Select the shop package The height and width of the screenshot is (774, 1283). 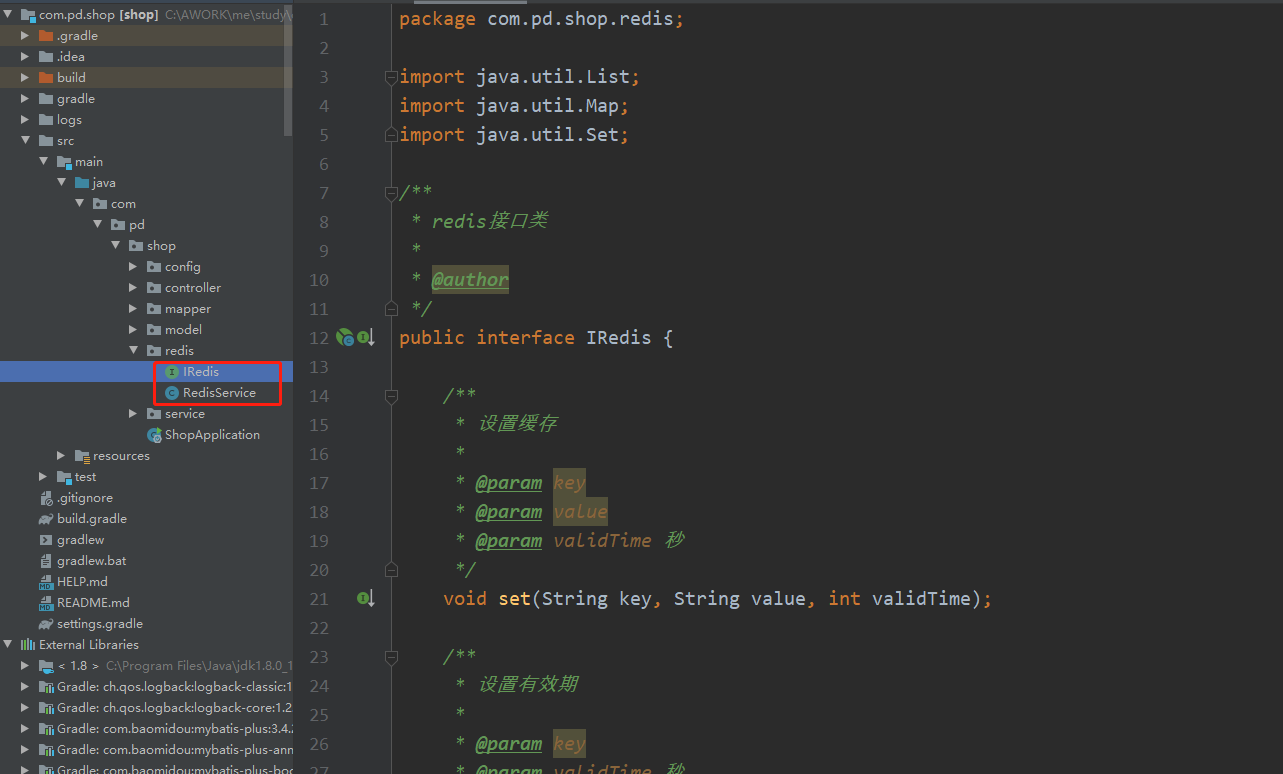(161, 246)
